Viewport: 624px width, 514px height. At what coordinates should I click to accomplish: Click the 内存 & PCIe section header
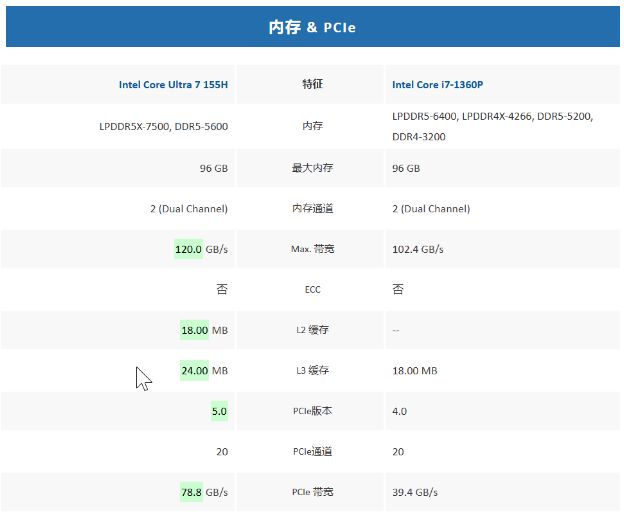pos(312,27)
